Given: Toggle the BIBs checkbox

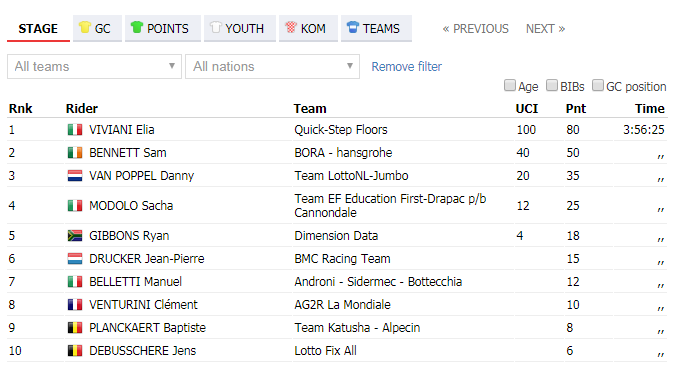Looking at the screenshot, I should click(552, 85).
